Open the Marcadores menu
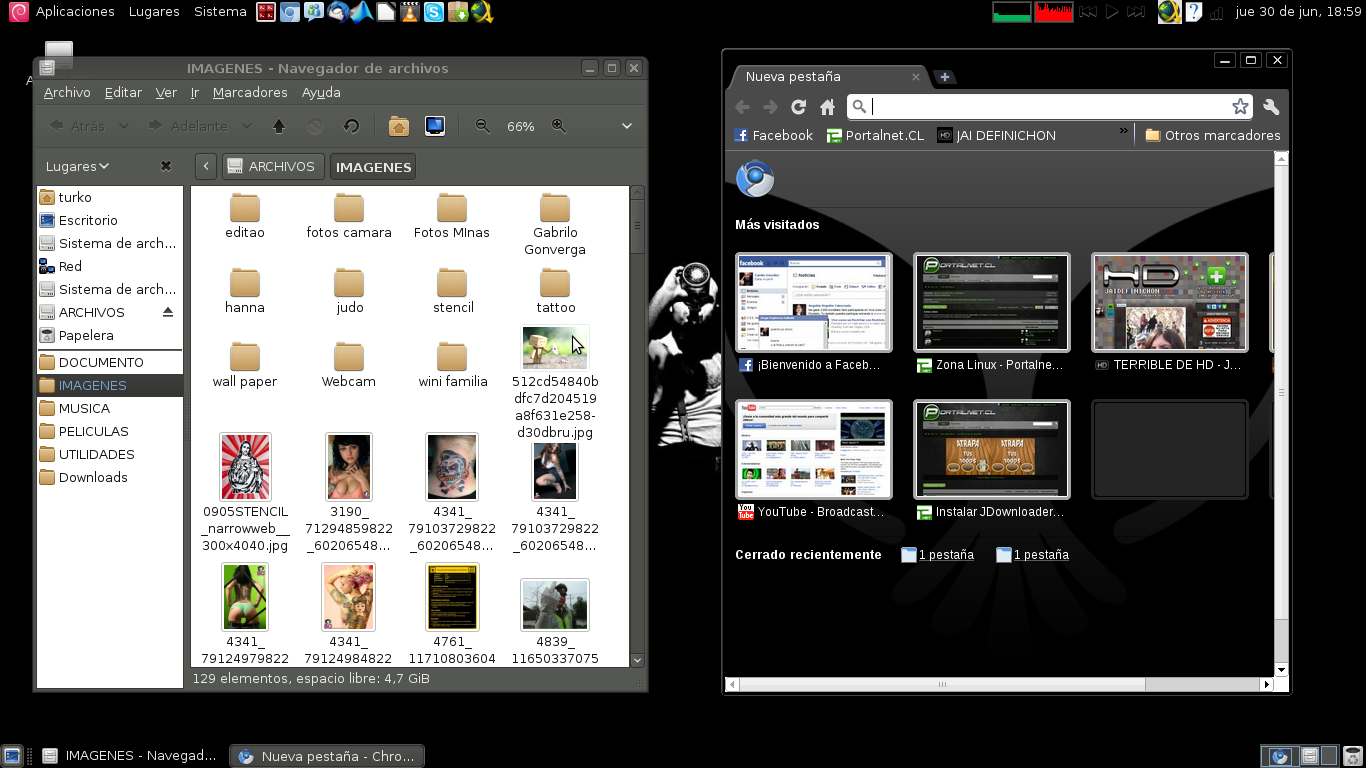 coord(250,92)
